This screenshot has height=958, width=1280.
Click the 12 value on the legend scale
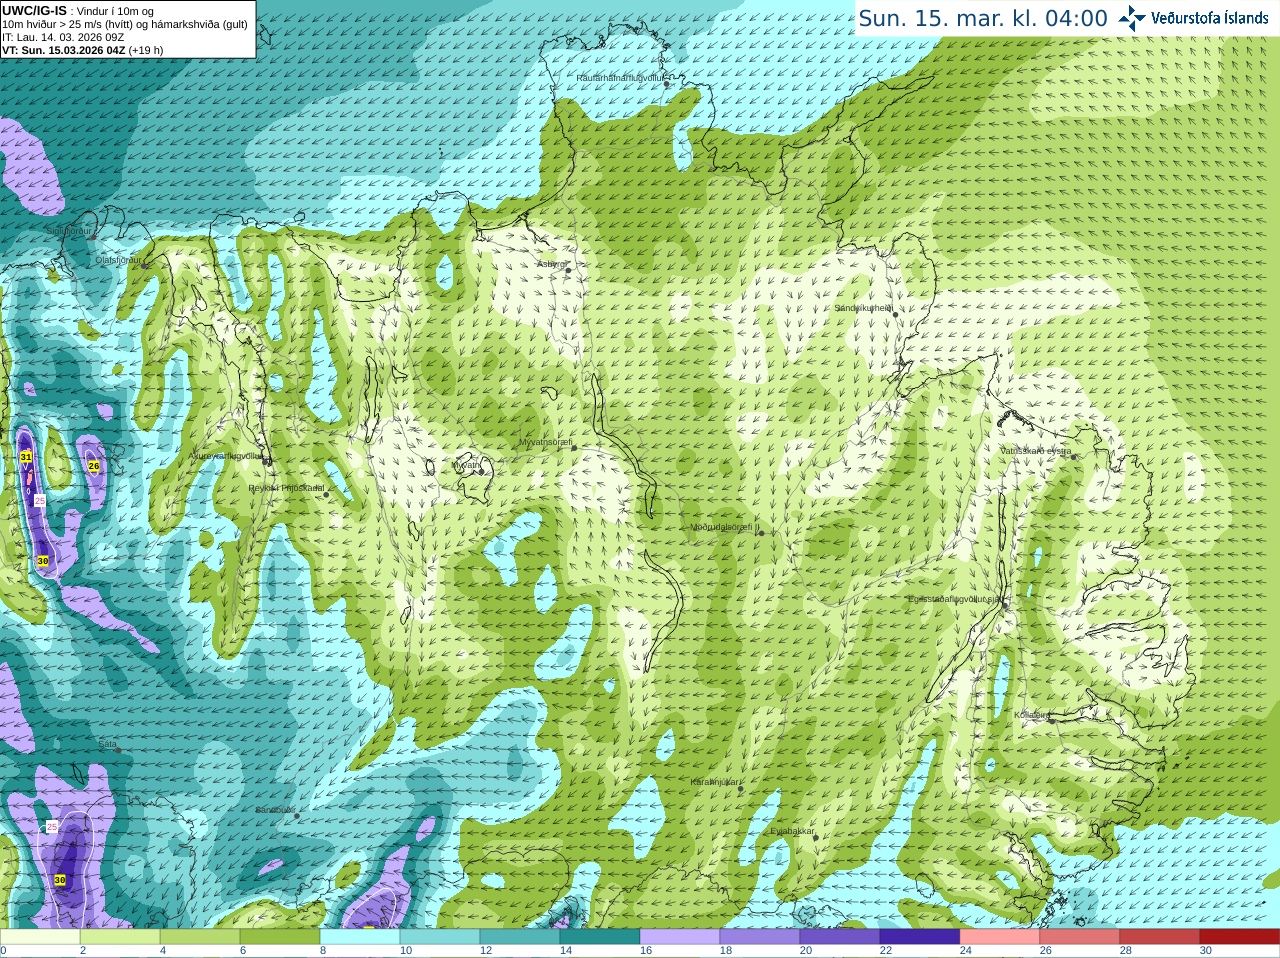tap(486, 951)
